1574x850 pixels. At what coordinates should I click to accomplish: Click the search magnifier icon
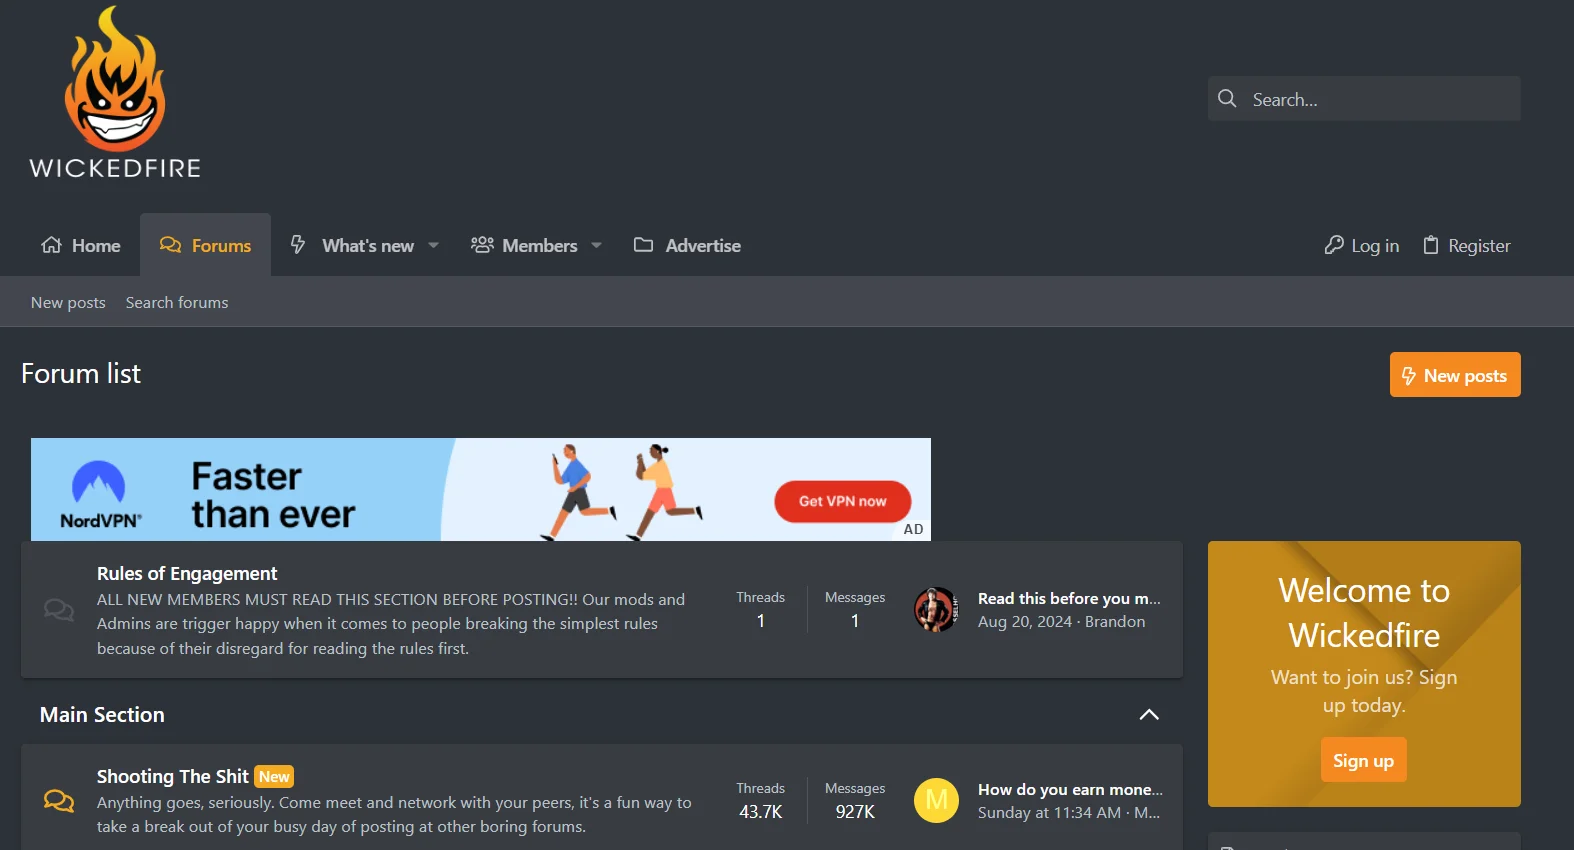pos(1227,98)
